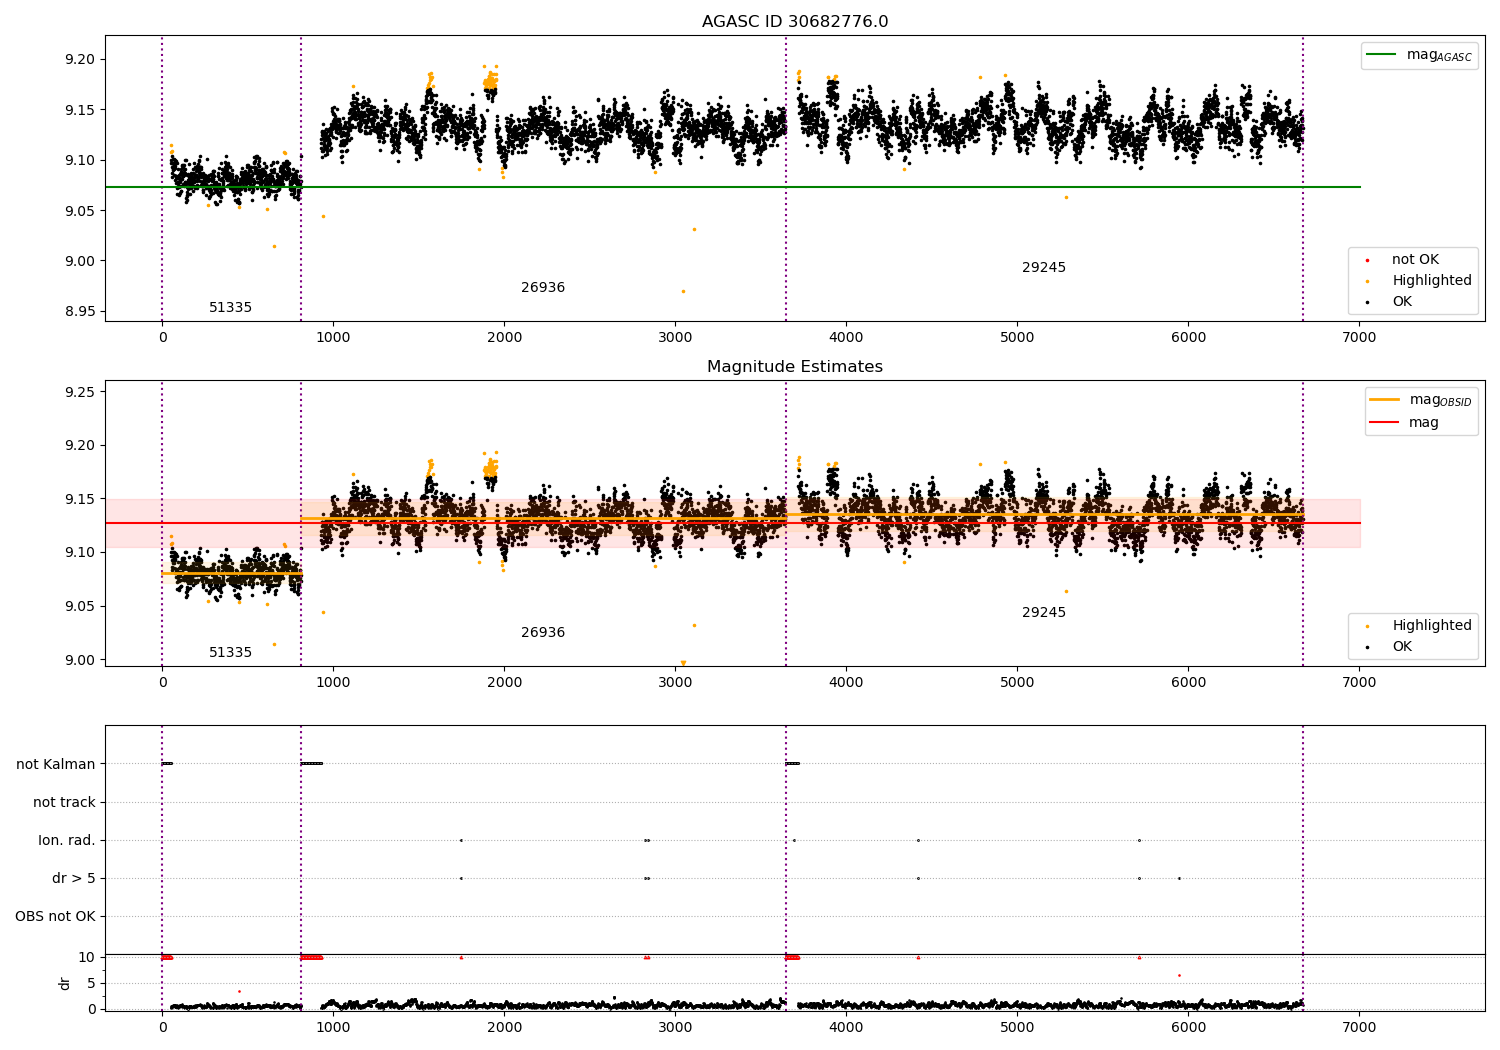Viewport: 1500px width, 1050px height.
Task: Click label 29245 in the Magnitude Estimates plot
Action: tap(1044, 613)
